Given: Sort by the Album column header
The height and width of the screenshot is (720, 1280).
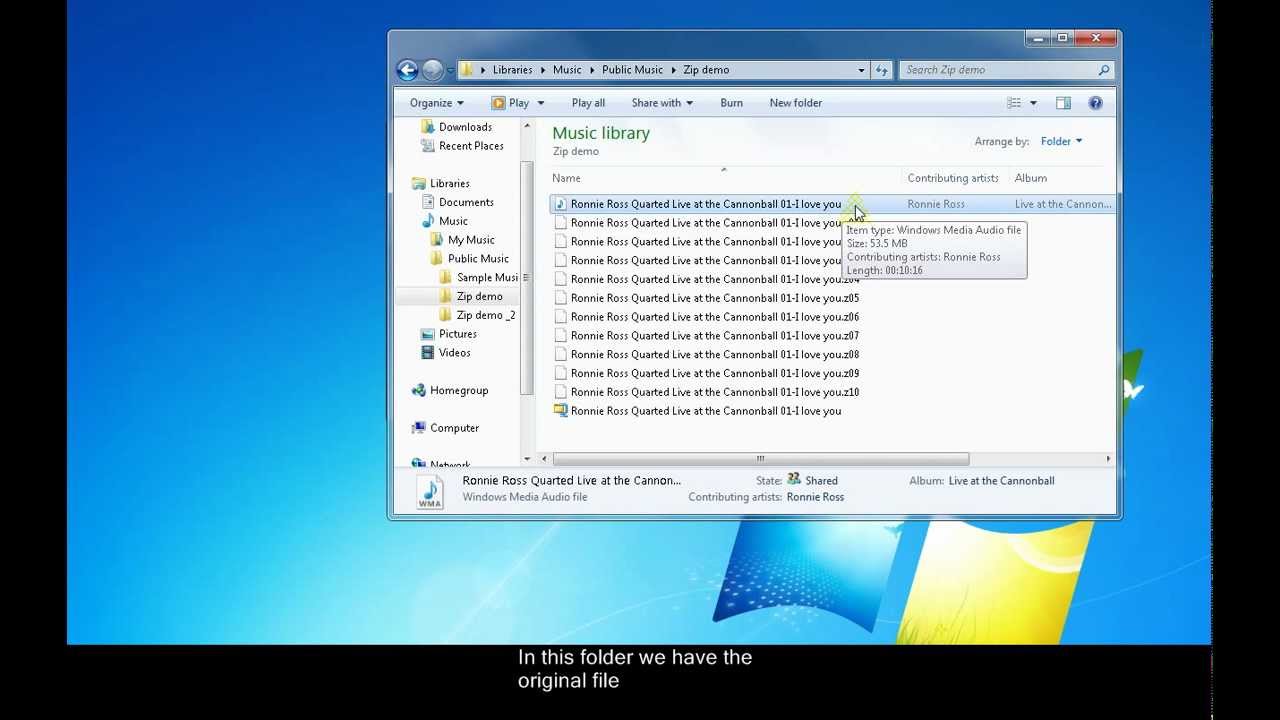Looking at the screenshot, I should pos(1031,178).
